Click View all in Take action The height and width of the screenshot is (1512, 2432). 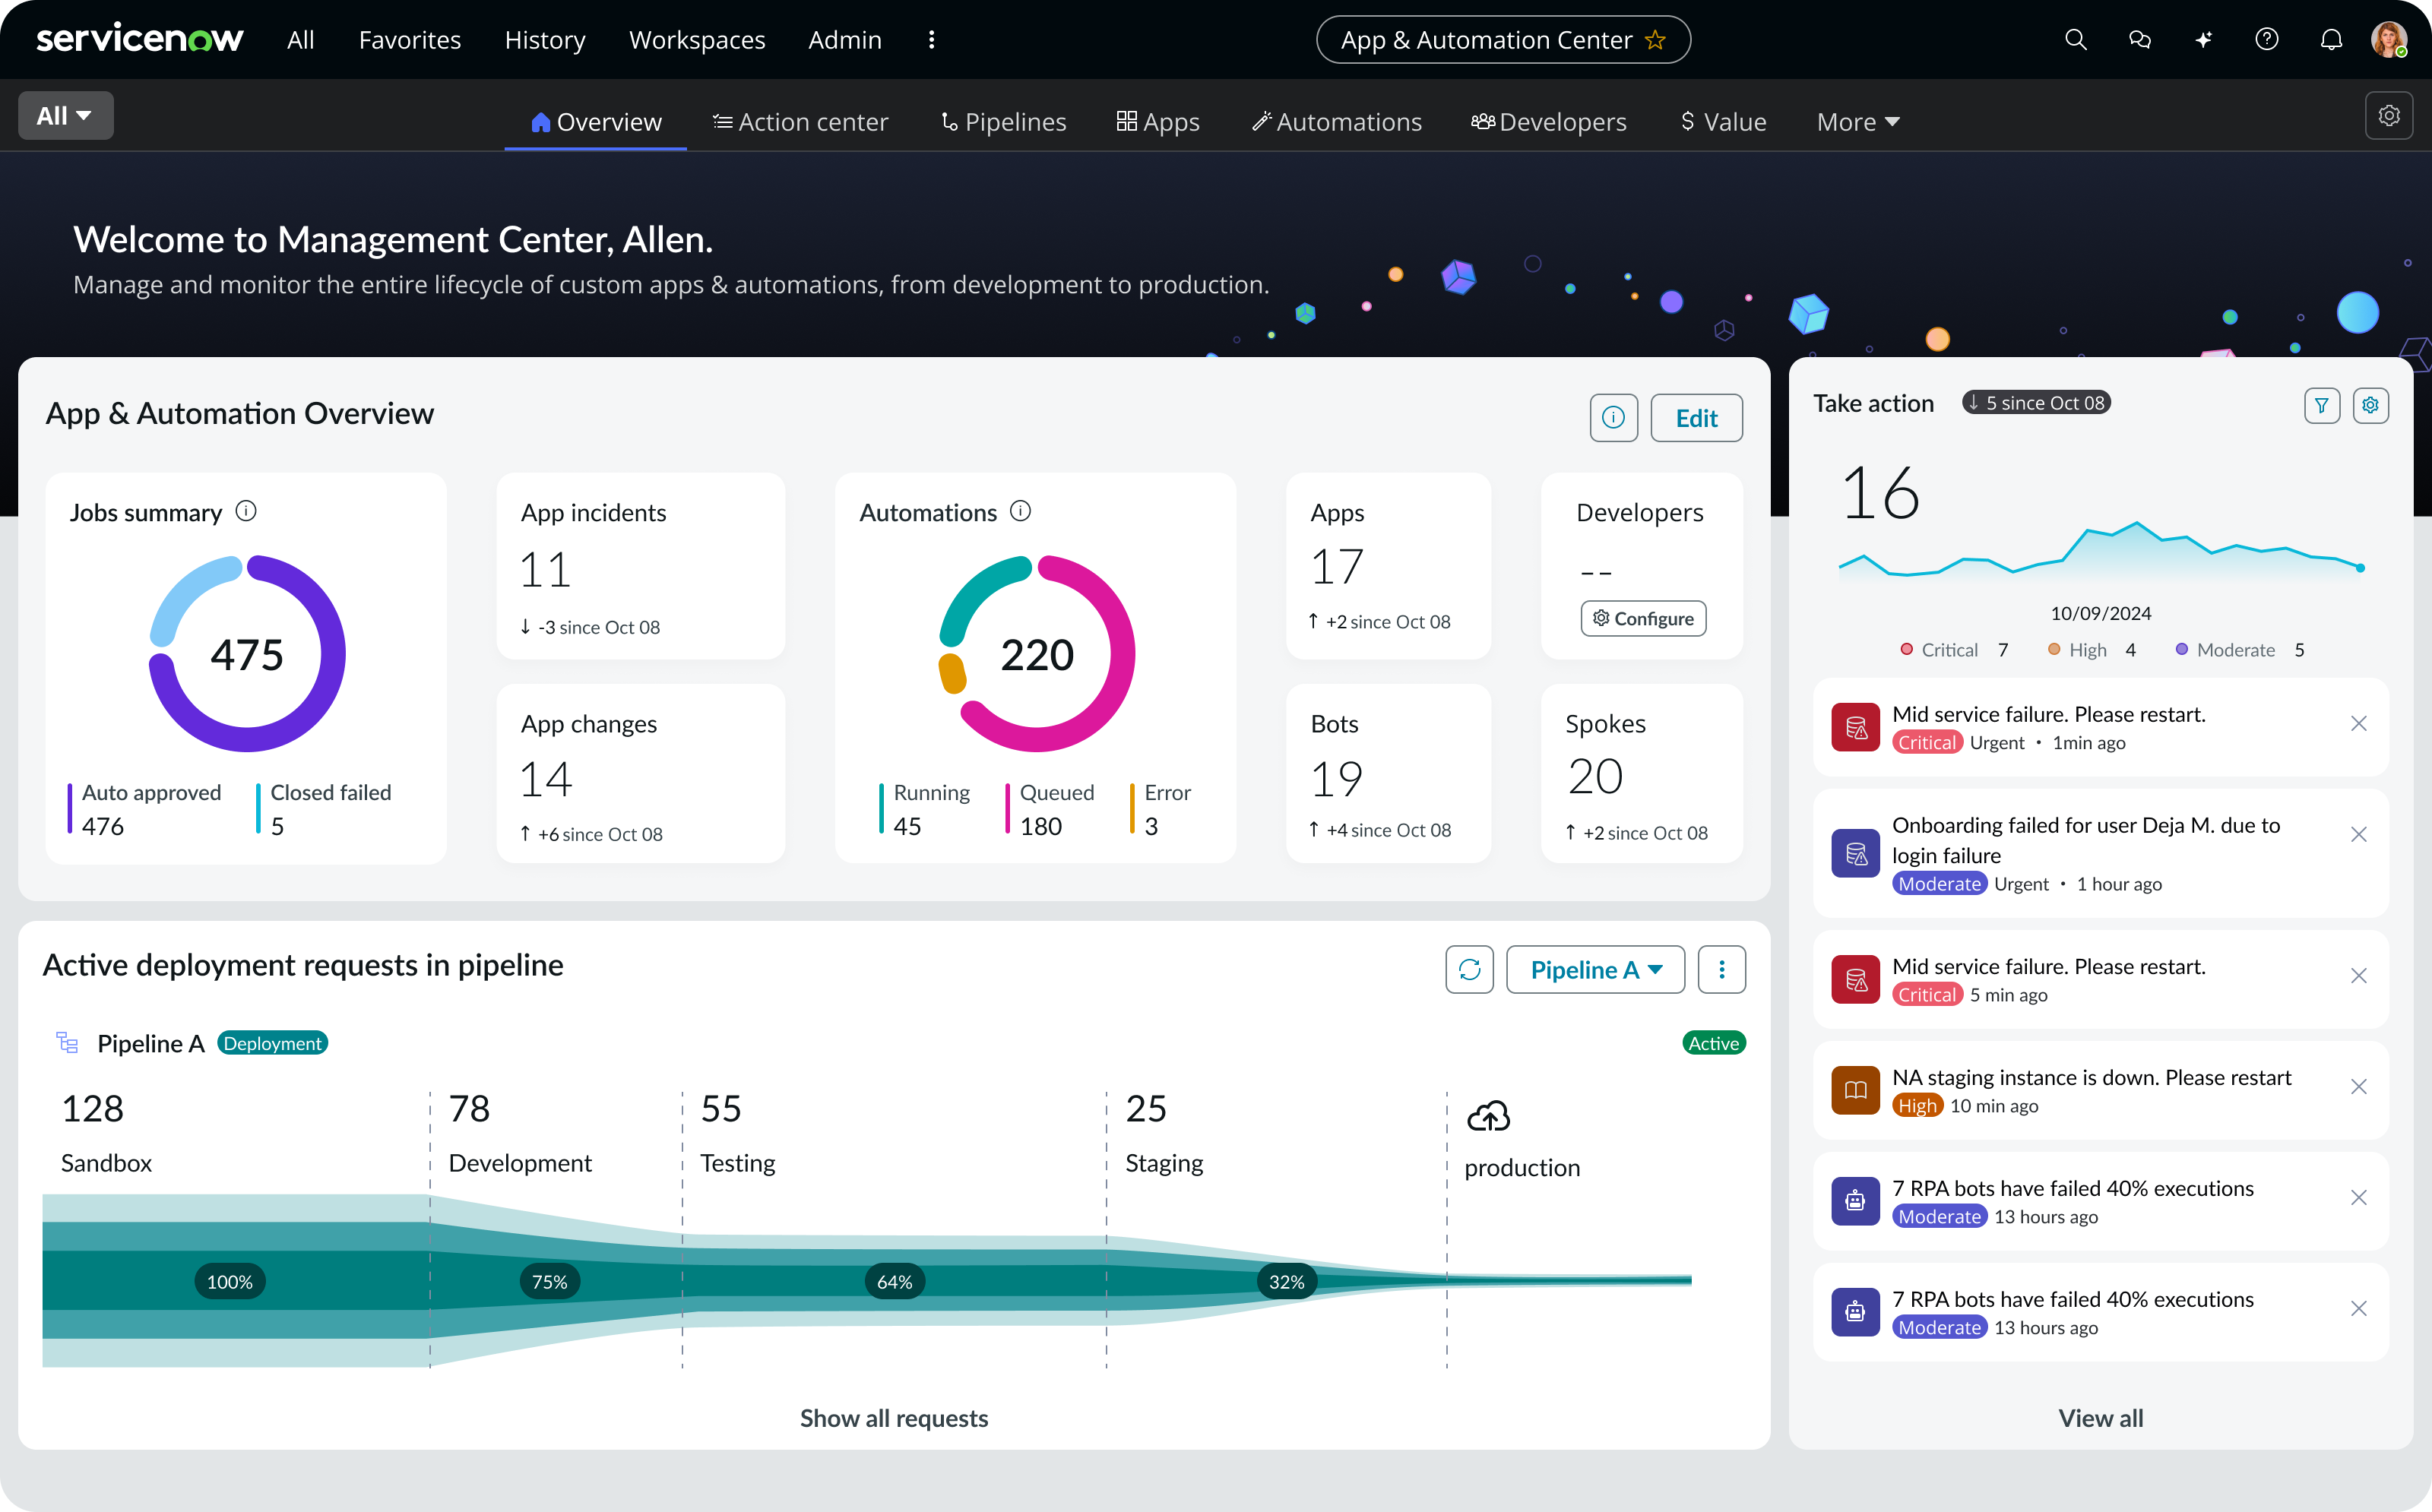click(2100, 1417)
